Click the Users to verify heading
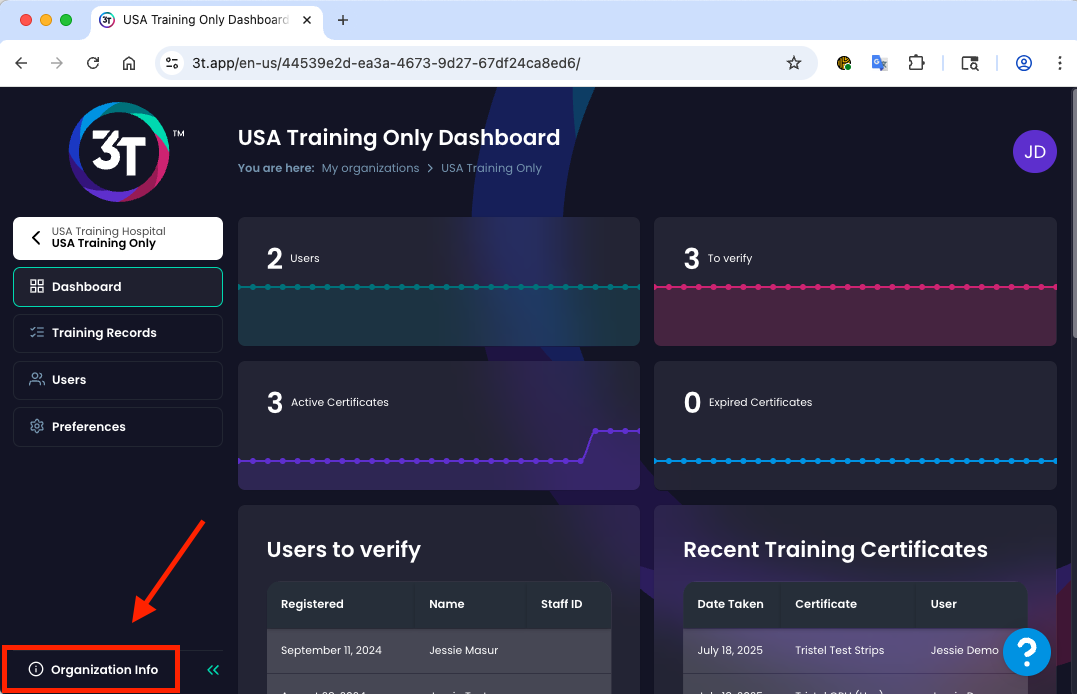The height and width of the screenshot is (694, 1077). 343,550
